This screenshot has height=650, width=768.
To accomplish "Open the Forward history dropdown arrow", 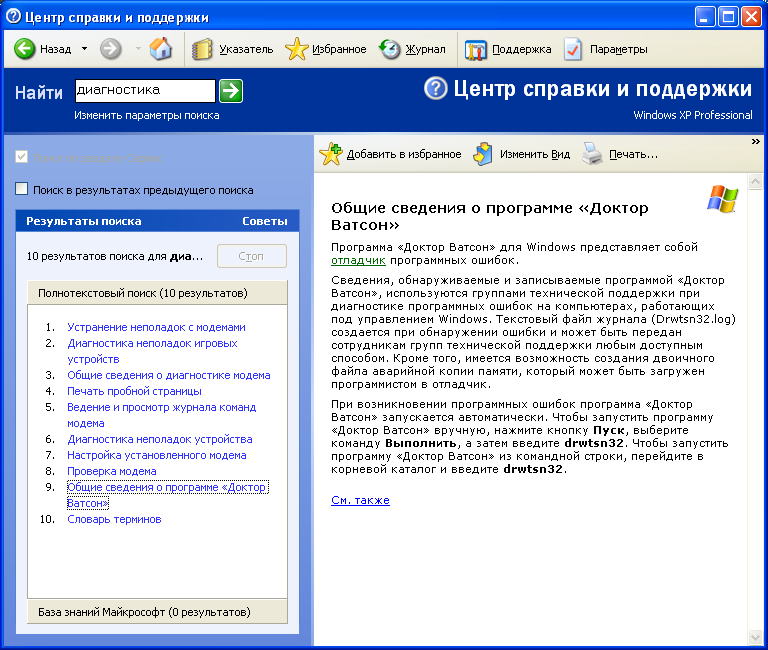I will (x=138, y=49).
